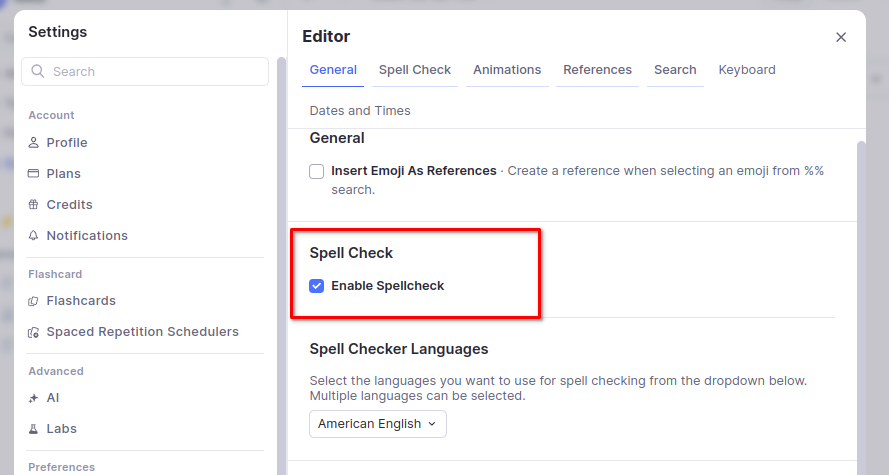Click the Spaced Repetition Schedulers icon
The width and height of the screenshot is (889, 475).
tap(34, 332)
